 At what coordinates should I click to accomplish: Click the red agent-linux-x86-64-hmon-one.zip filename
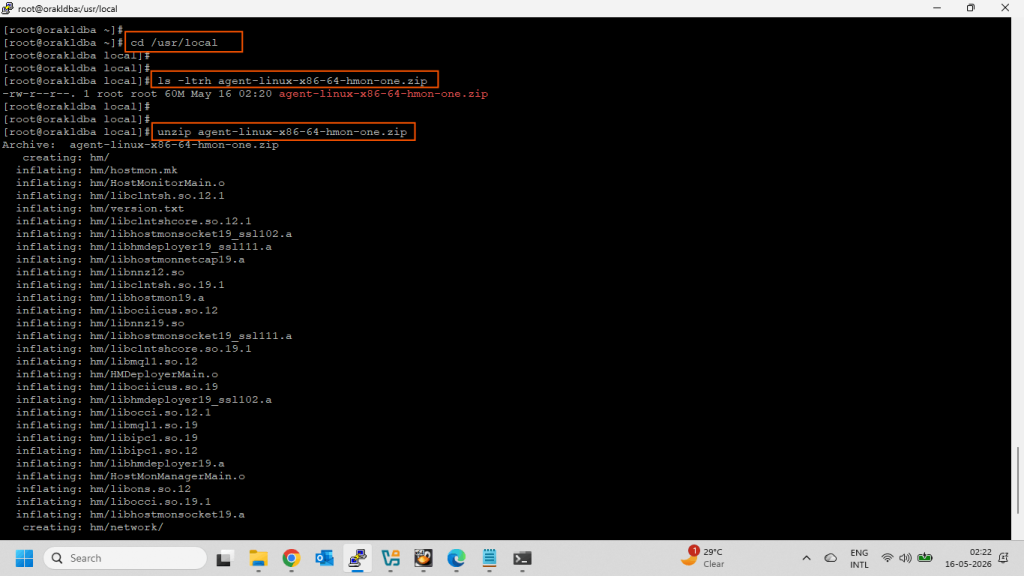click(383, 94)
